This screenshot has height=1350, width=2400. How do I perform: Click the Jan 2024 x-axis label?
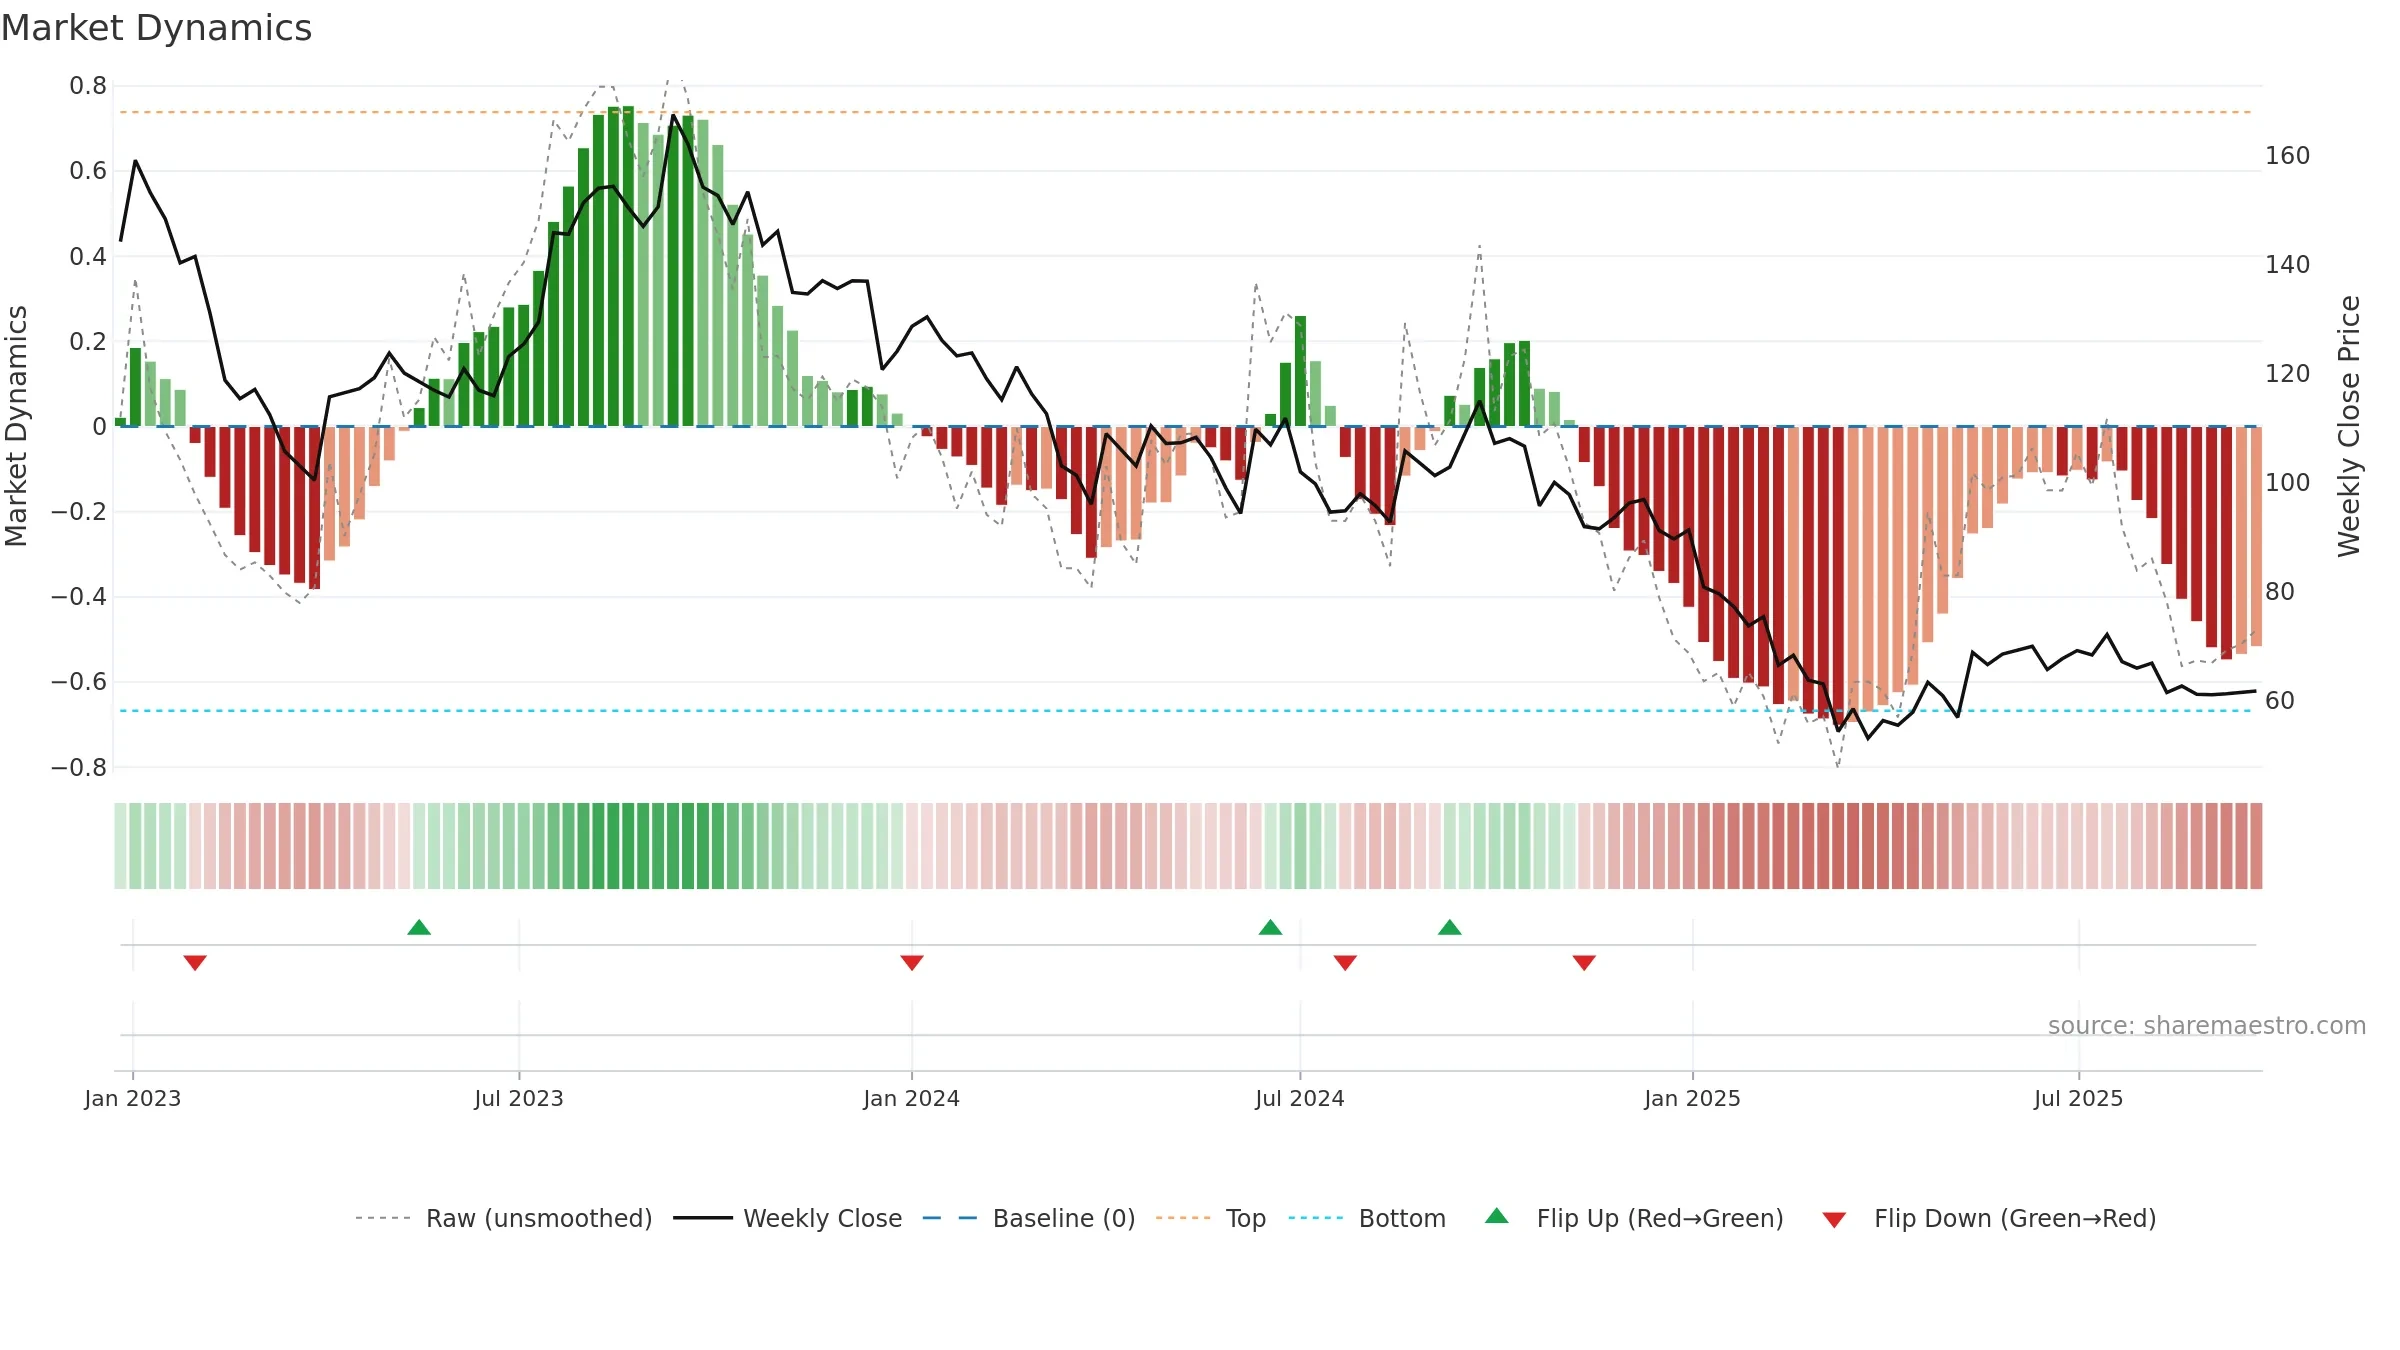pos(912,1098)
